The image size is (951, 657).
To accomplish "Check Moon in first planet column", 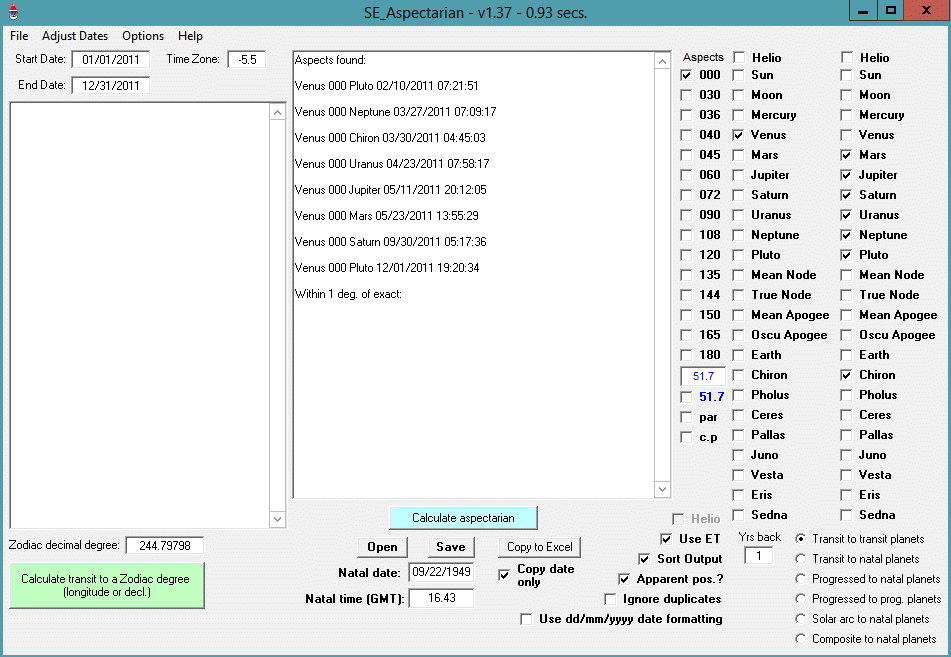I will [x=738, y=95].
